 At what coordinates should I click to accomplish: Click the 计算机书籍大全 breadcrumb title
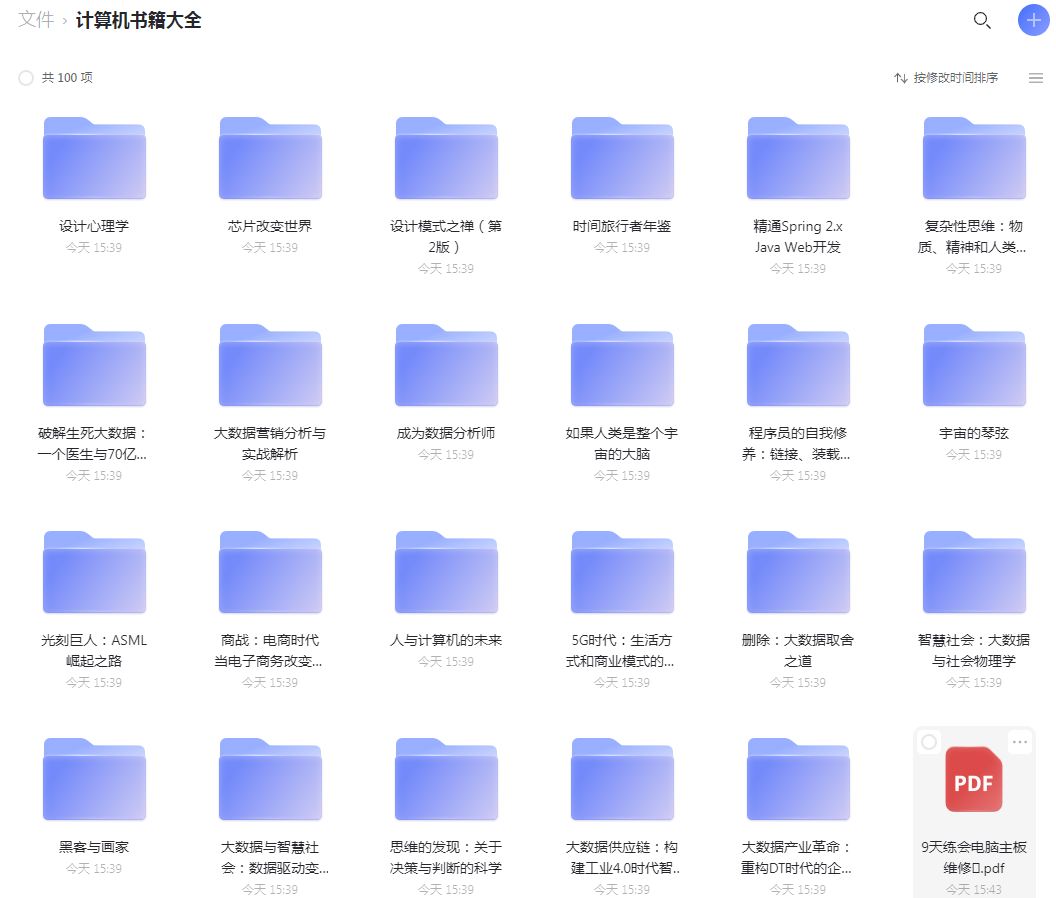(x=139, y=20)
